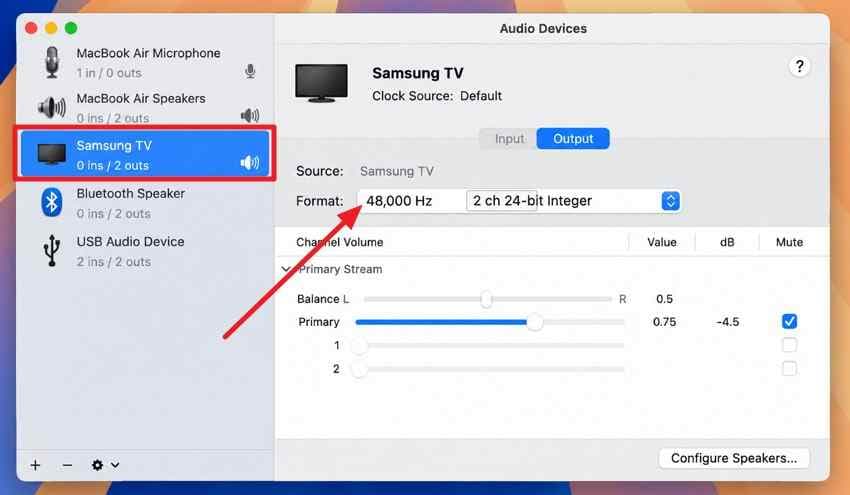Click the default input microphone indicator icon

[x=250, y=71]
